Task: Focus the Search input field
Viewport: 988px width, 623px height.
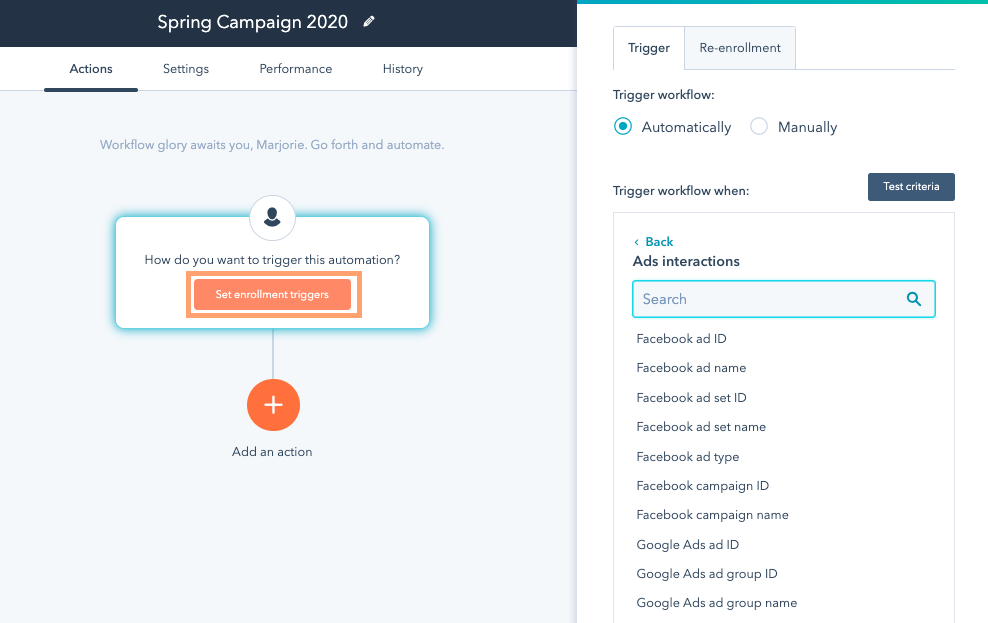Action: 770,299
